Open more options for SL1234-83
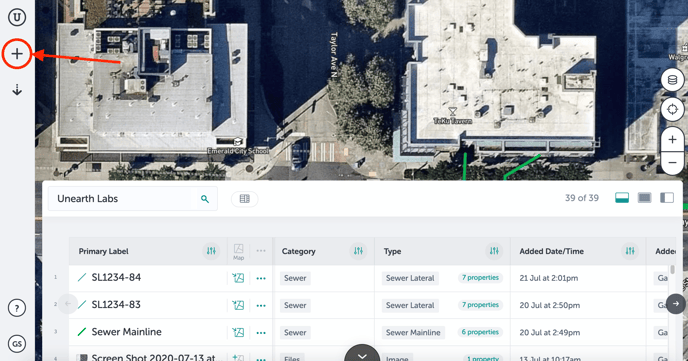Image resolution: width=688 pixels, height=361 pixels. coord(261,306)
